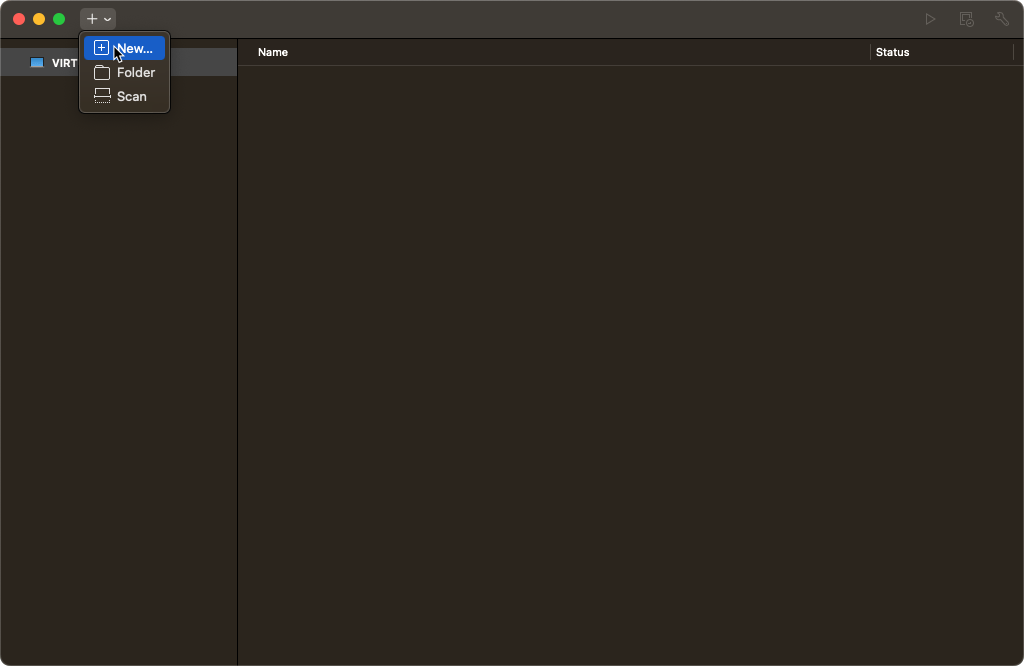
Task: Open settings with the wrench icon
Action: coord(1001,19)
